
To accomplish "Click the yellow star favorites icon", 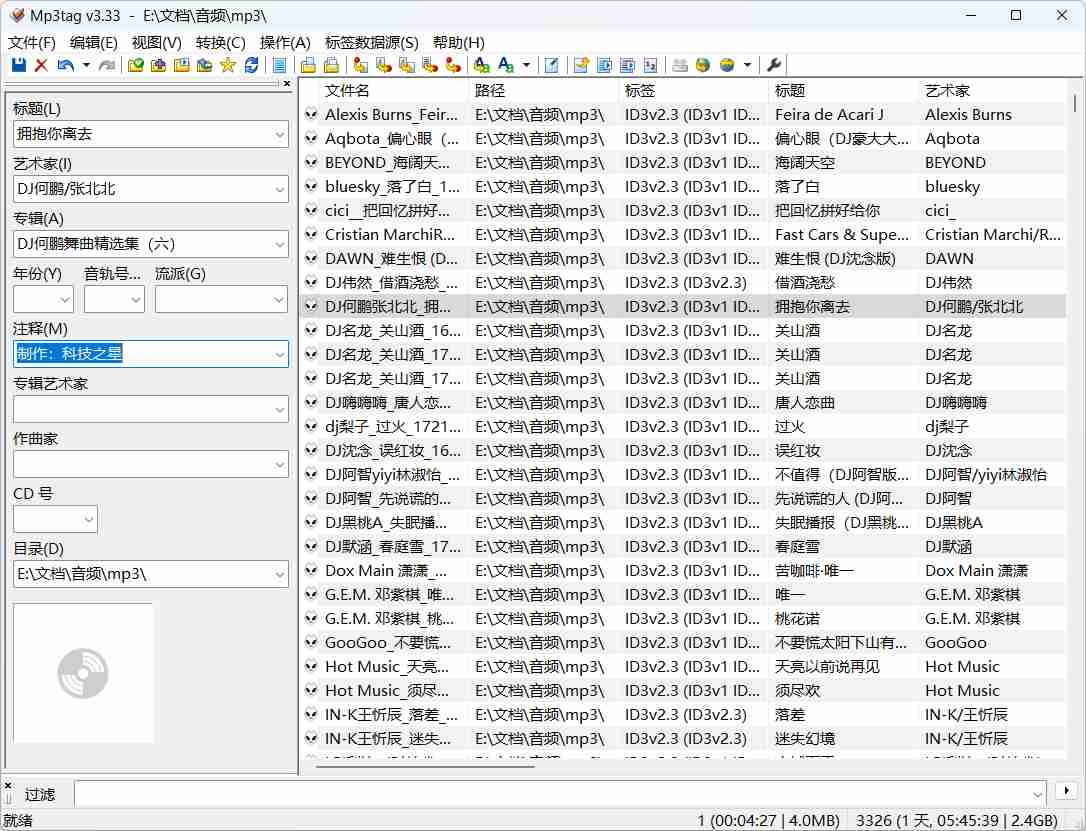I will click(x=227, y=65).
